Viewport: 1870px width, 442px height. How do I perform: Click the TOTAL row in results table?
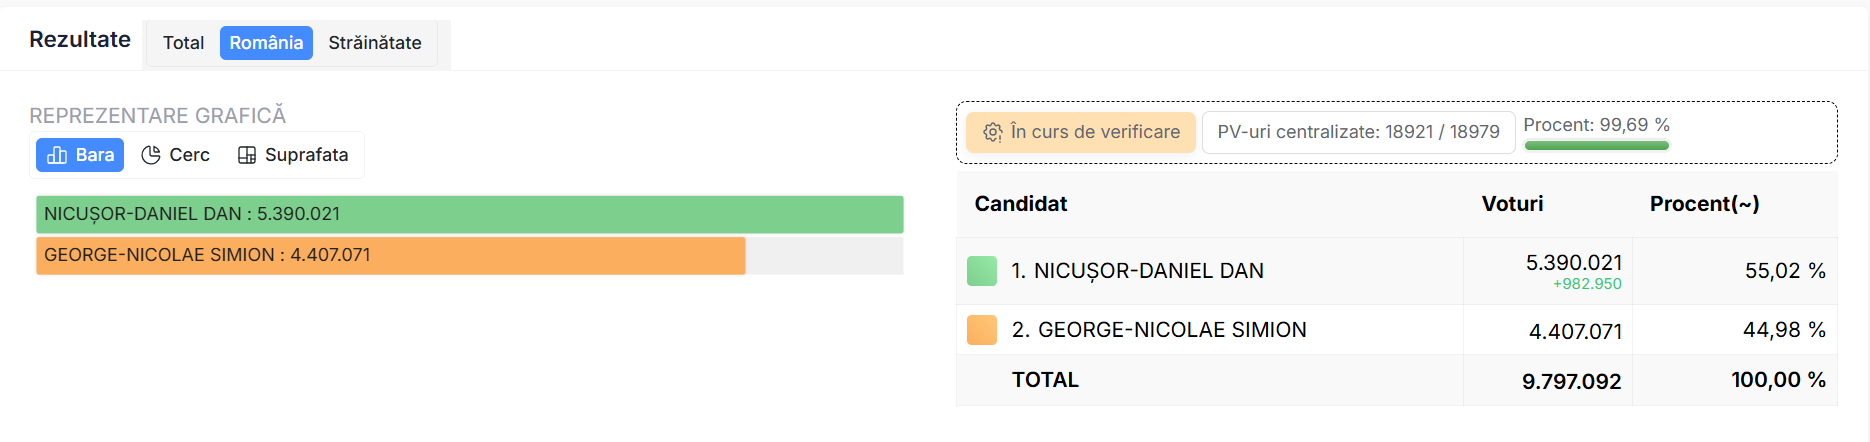(1045, 380)
